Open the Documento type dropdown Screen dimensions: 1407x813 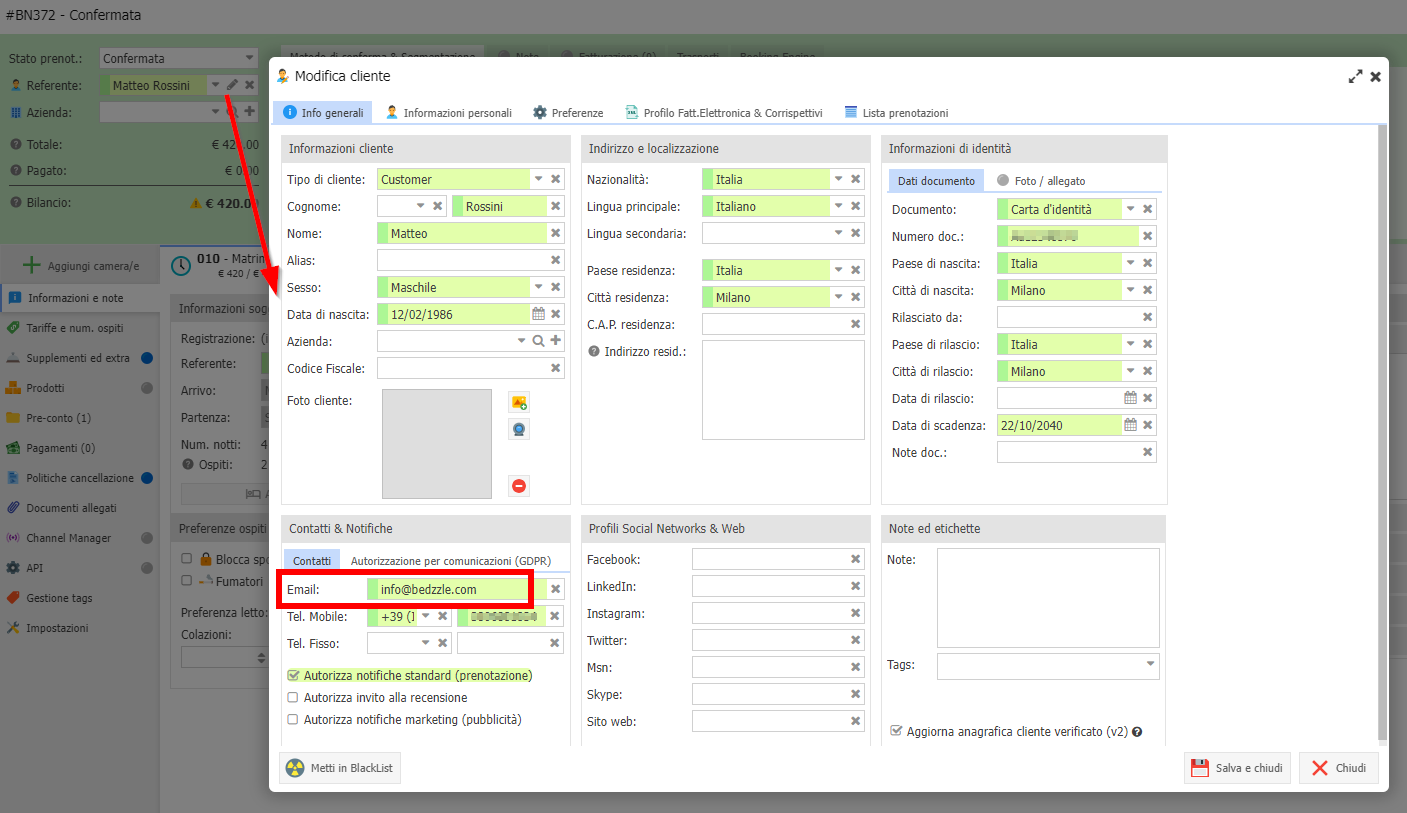(1130, 209)
